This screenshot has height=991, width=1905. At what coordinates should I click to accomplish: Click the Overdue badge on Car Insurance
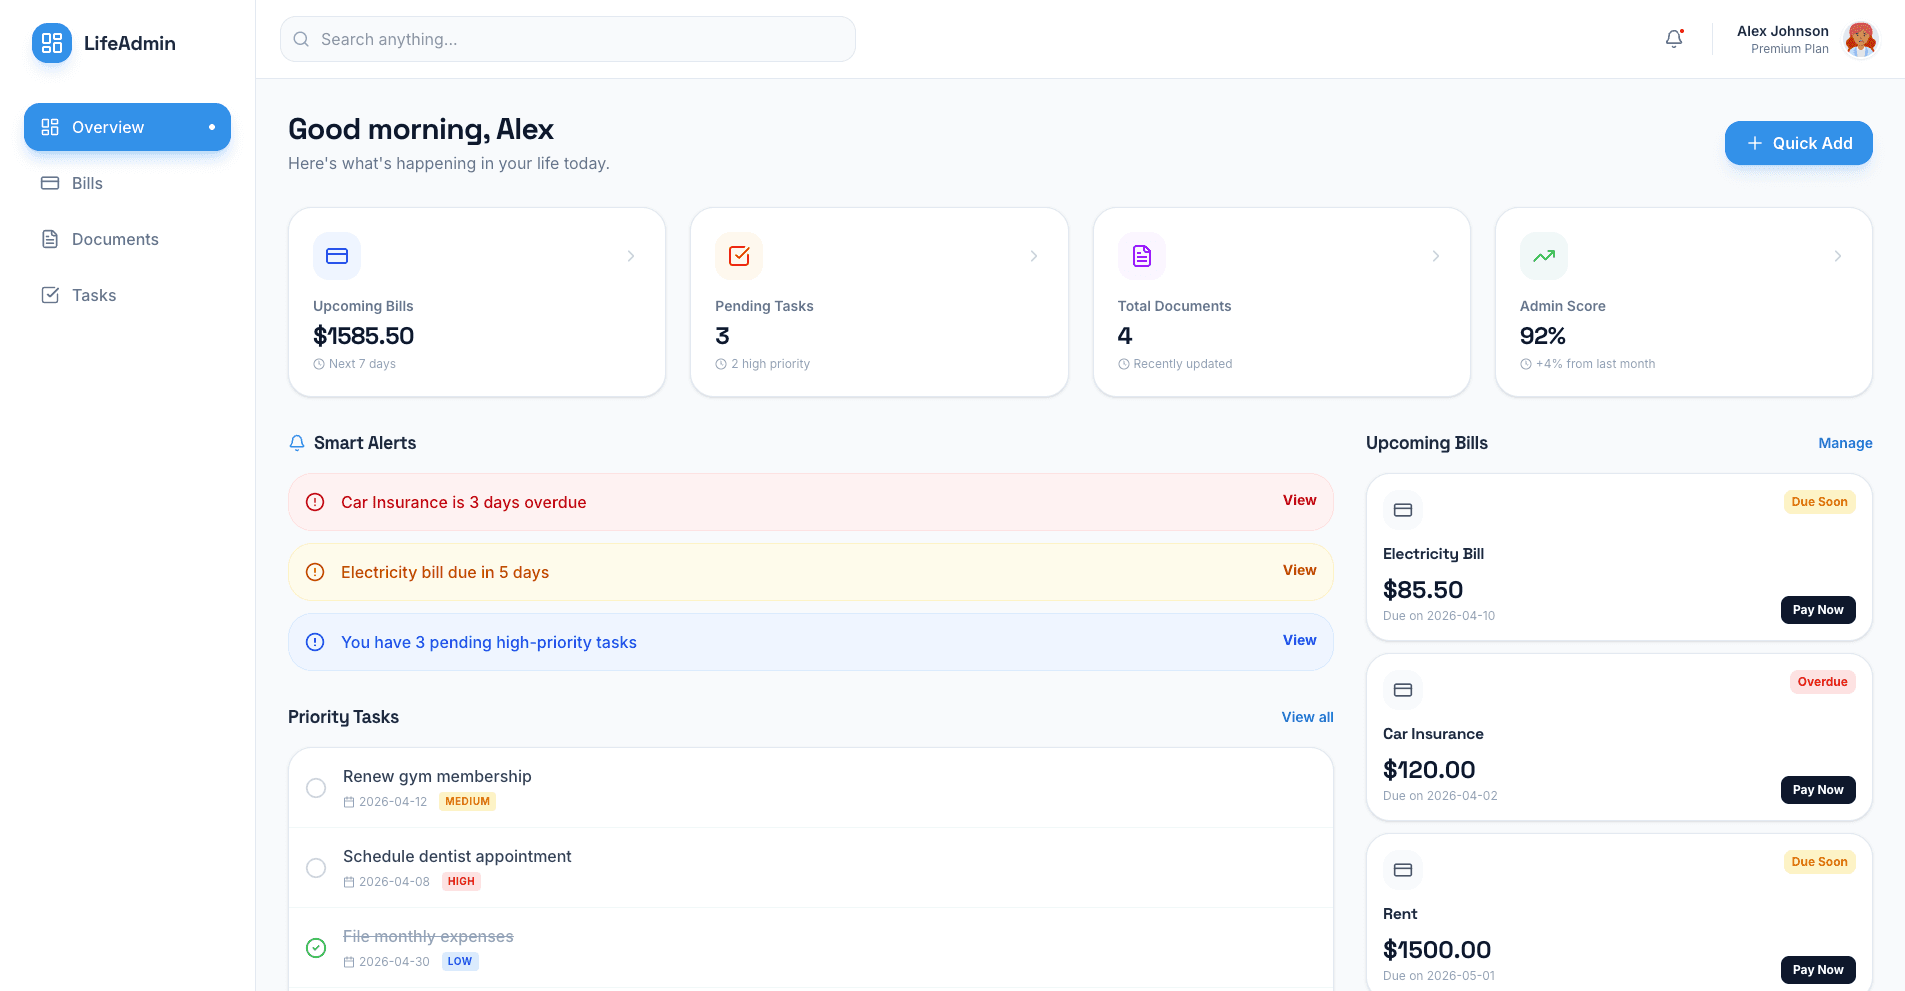pyautogui.click(x=1822, y=682)
